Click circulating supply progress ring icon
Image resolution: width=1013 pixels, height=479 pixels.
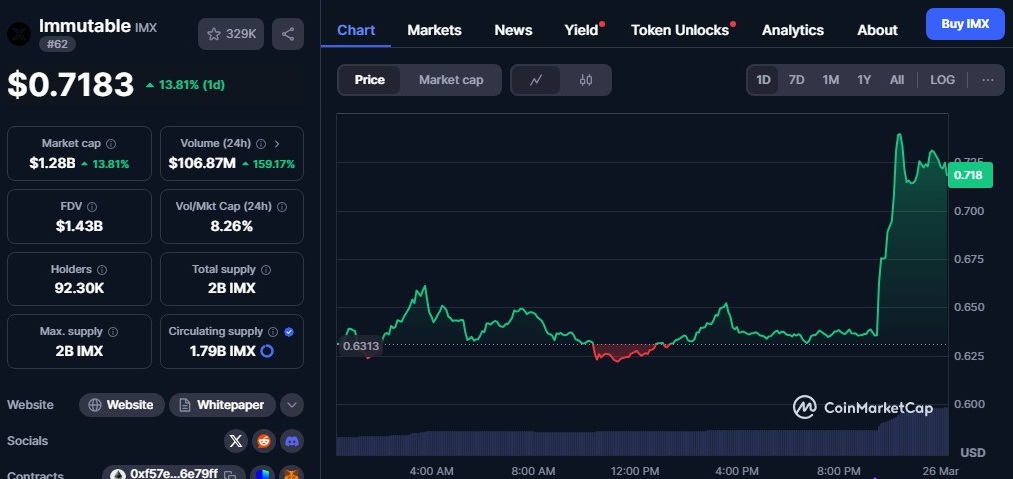pyautogui.click(x=267, y=352)
